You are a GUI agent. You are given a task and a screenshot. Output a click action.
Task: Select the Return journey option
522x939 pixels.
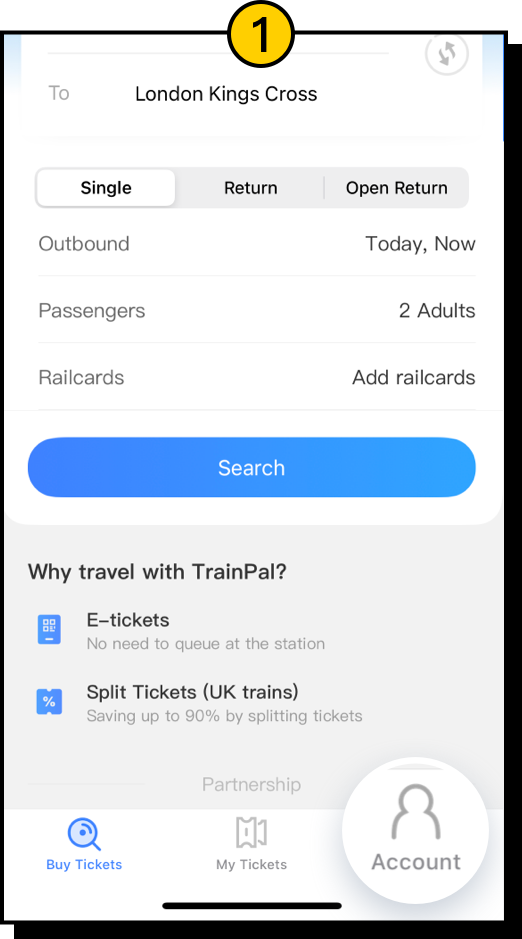[251, 187]
